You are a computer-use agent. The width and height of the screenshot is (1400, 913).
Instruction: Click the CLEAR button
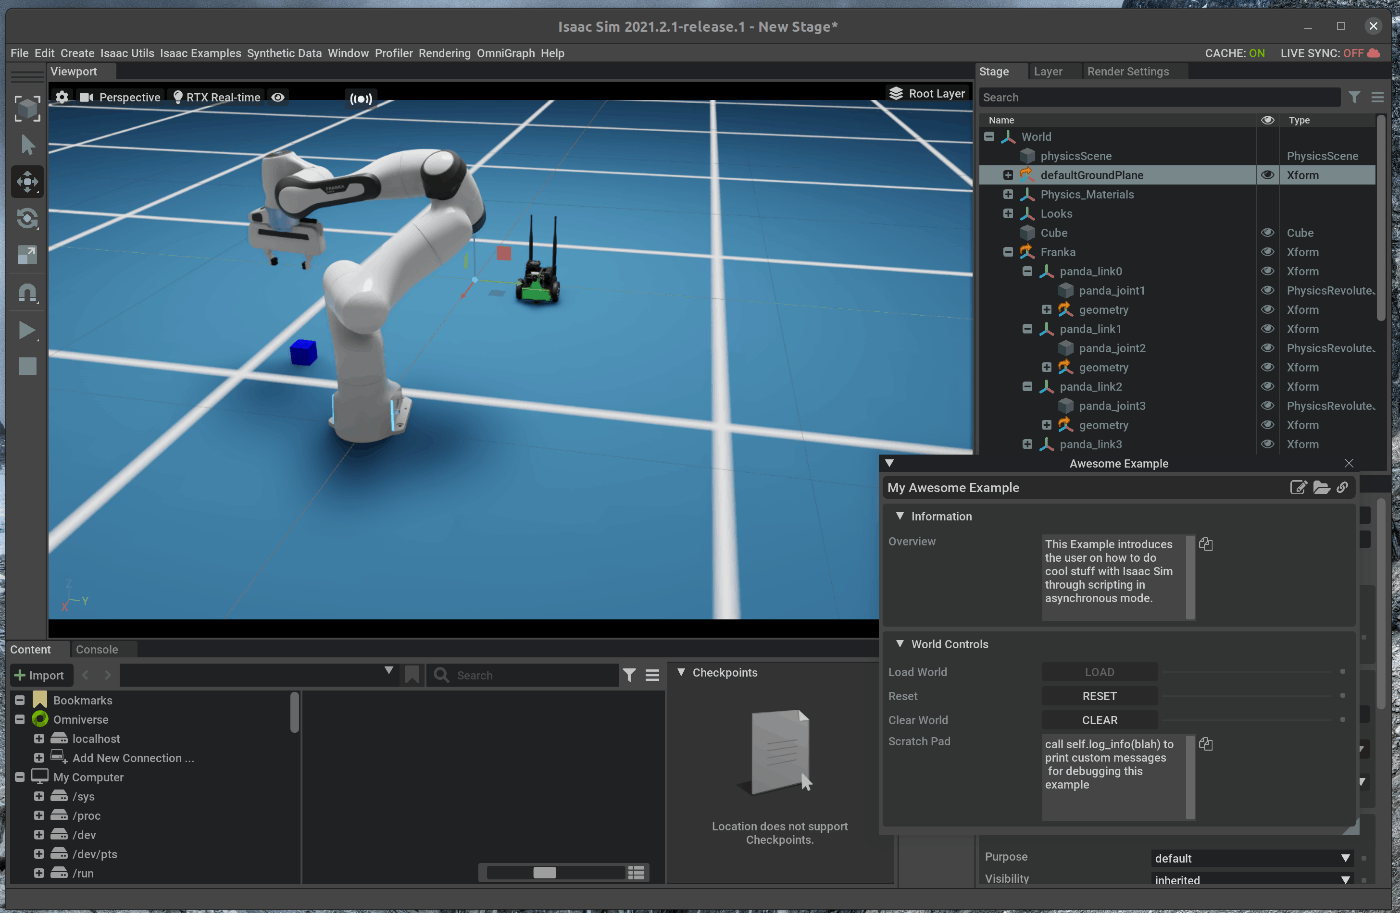click(x=1099, y=720)
